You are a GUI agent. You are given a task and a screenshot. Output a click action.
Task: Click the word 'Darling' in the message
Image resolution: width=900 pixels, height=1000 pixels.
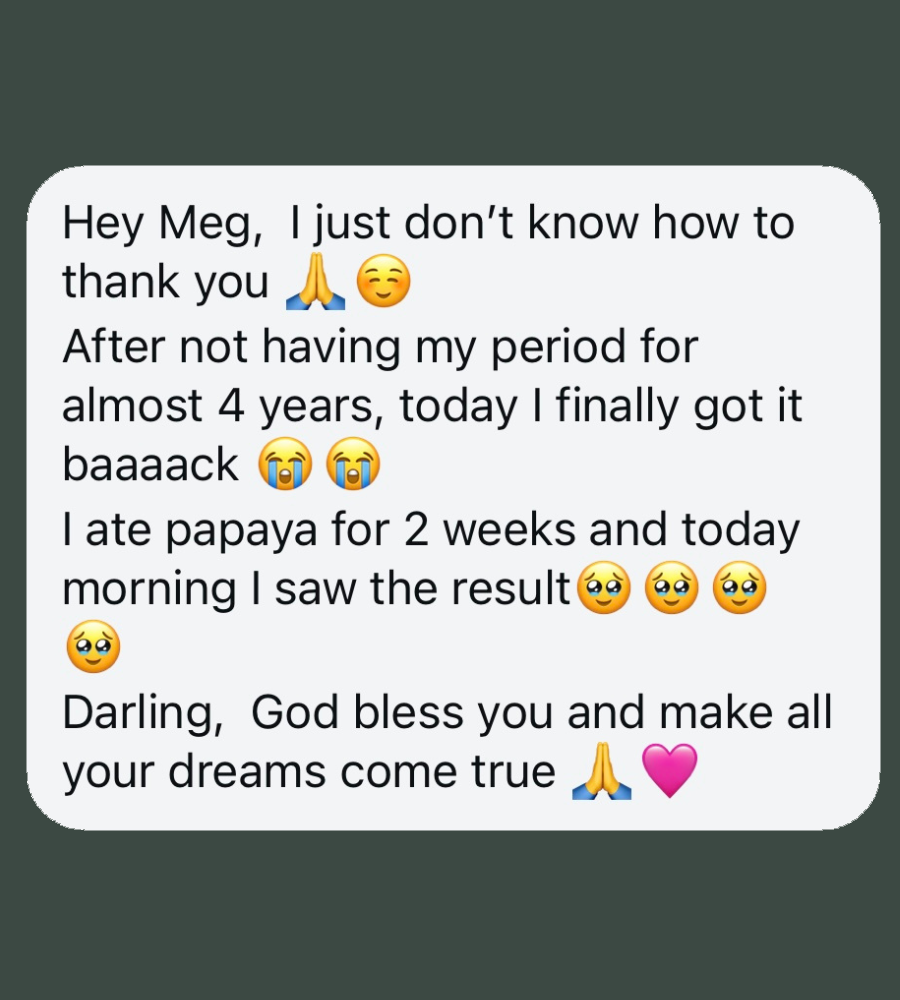(x=138, y=714)
